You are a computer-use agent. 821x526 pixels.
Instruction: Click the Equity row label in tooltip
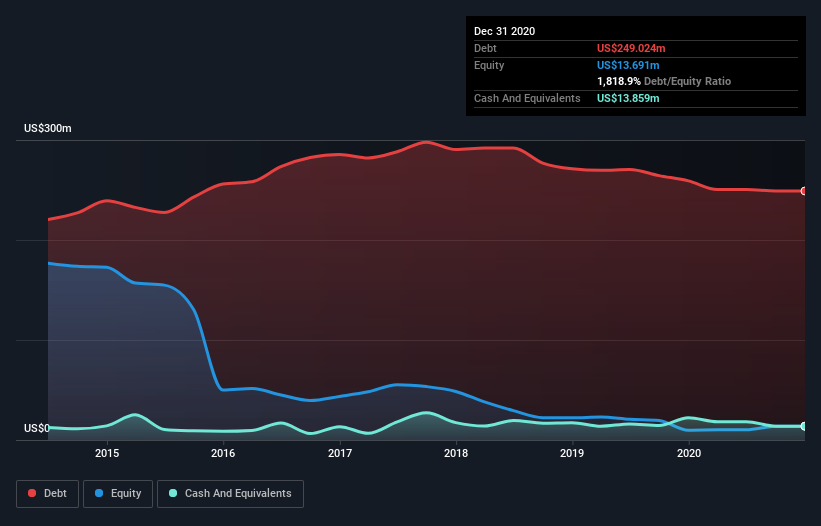click(x=489, y=65)
